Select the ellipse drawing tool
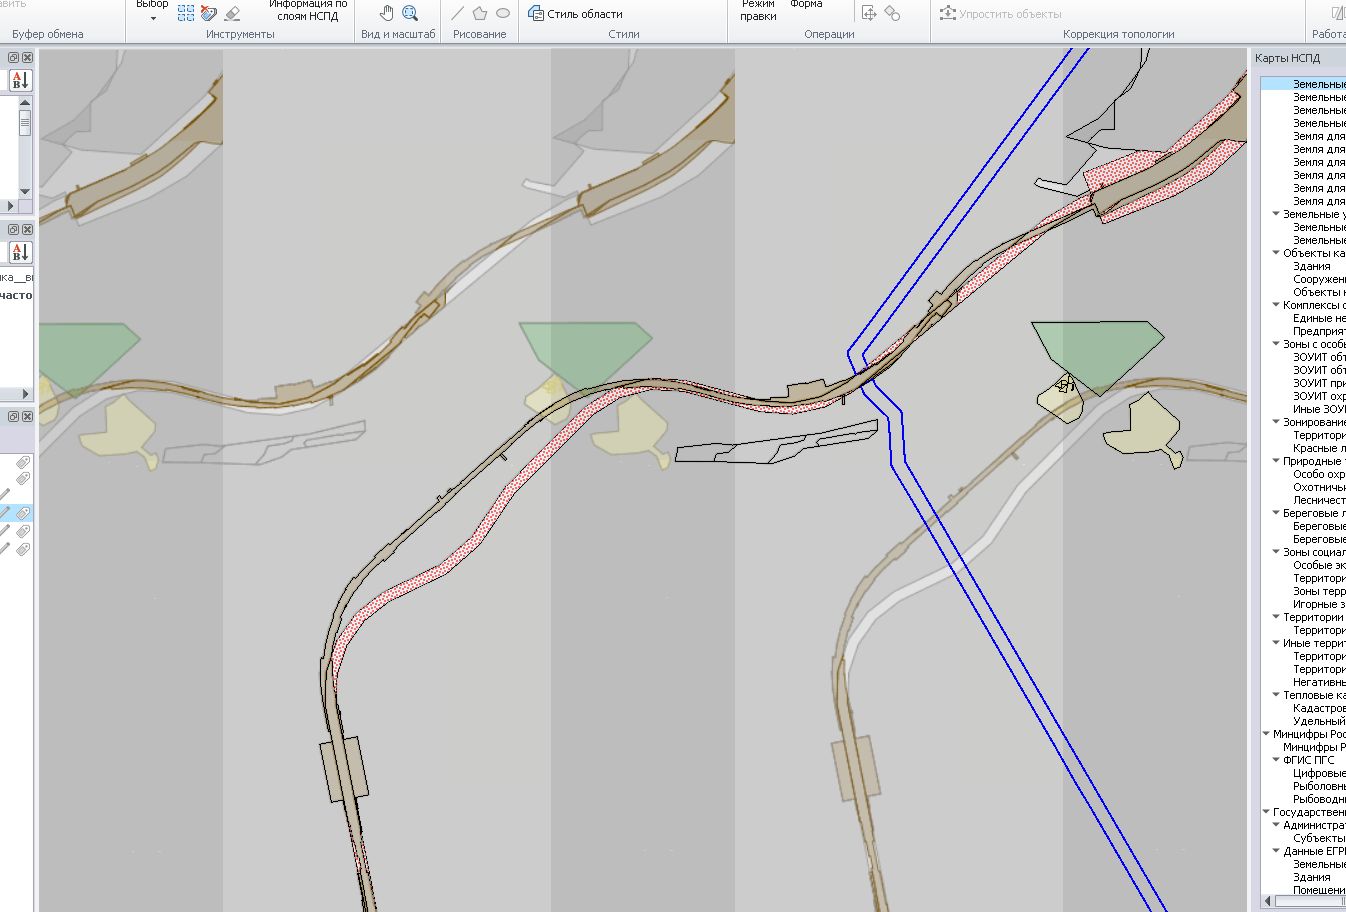Viewport: 1346px width, 912px height. click(x=503, y=13)
